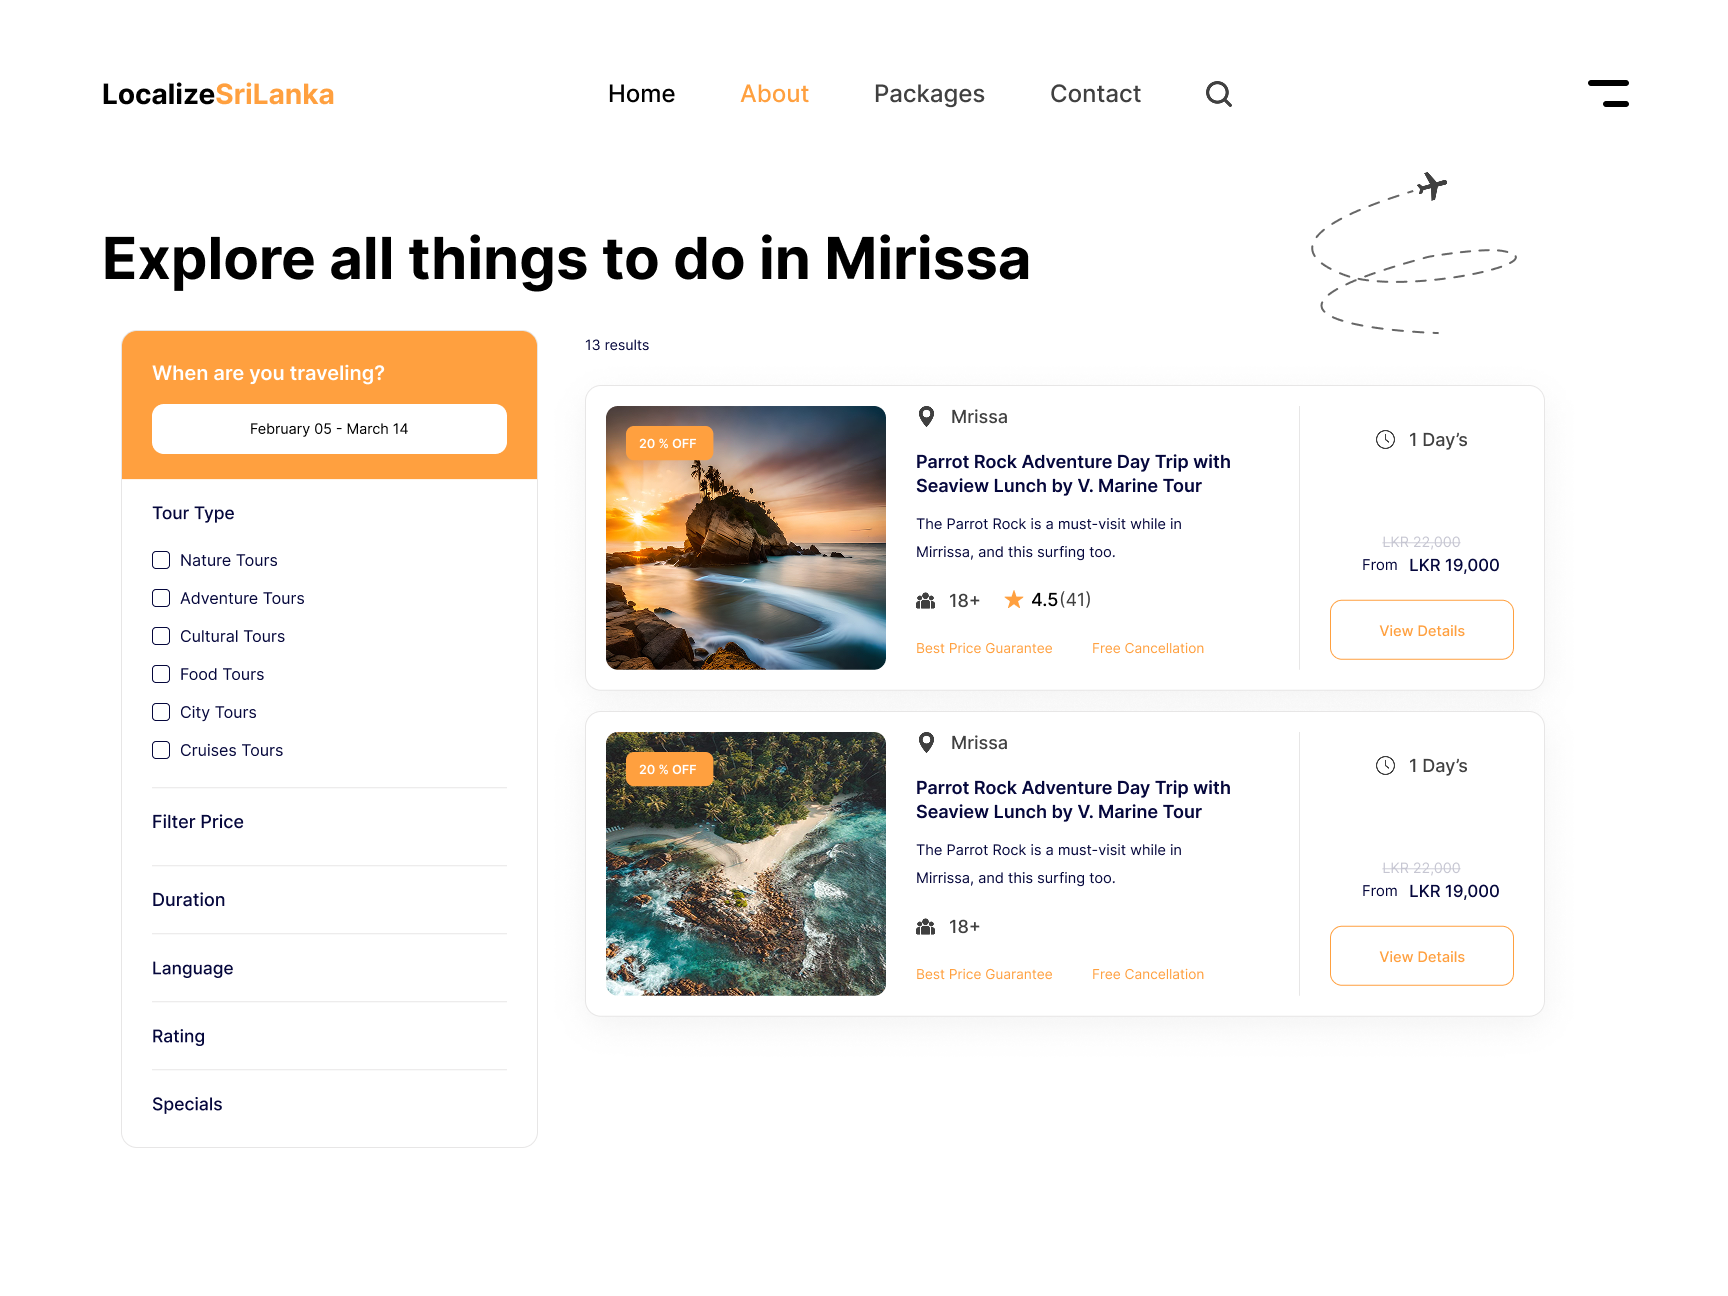Viewport: 1728px width, 1296px height.
Task: Click the location pin icon beside first Mrissa label
Action: (x=927, y=416)
